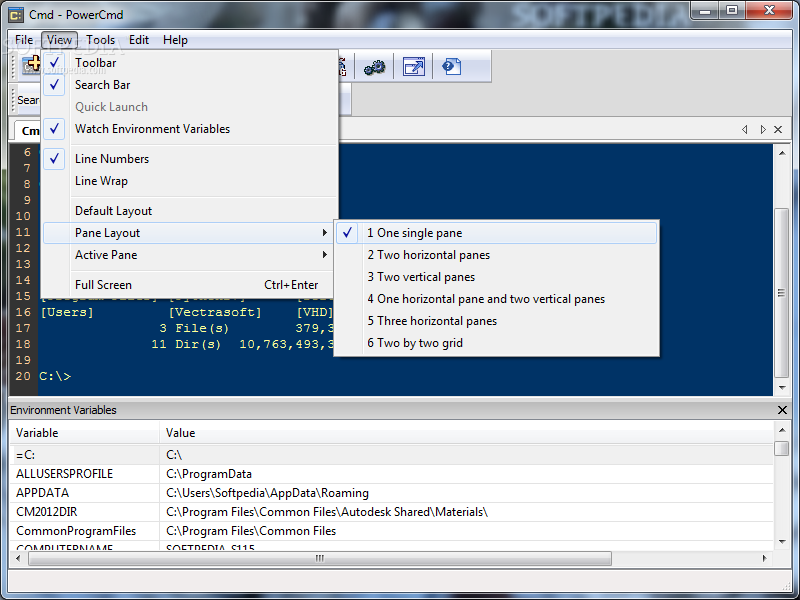Click the C:\Program Files\Common Files value

[x=251, y=531]
